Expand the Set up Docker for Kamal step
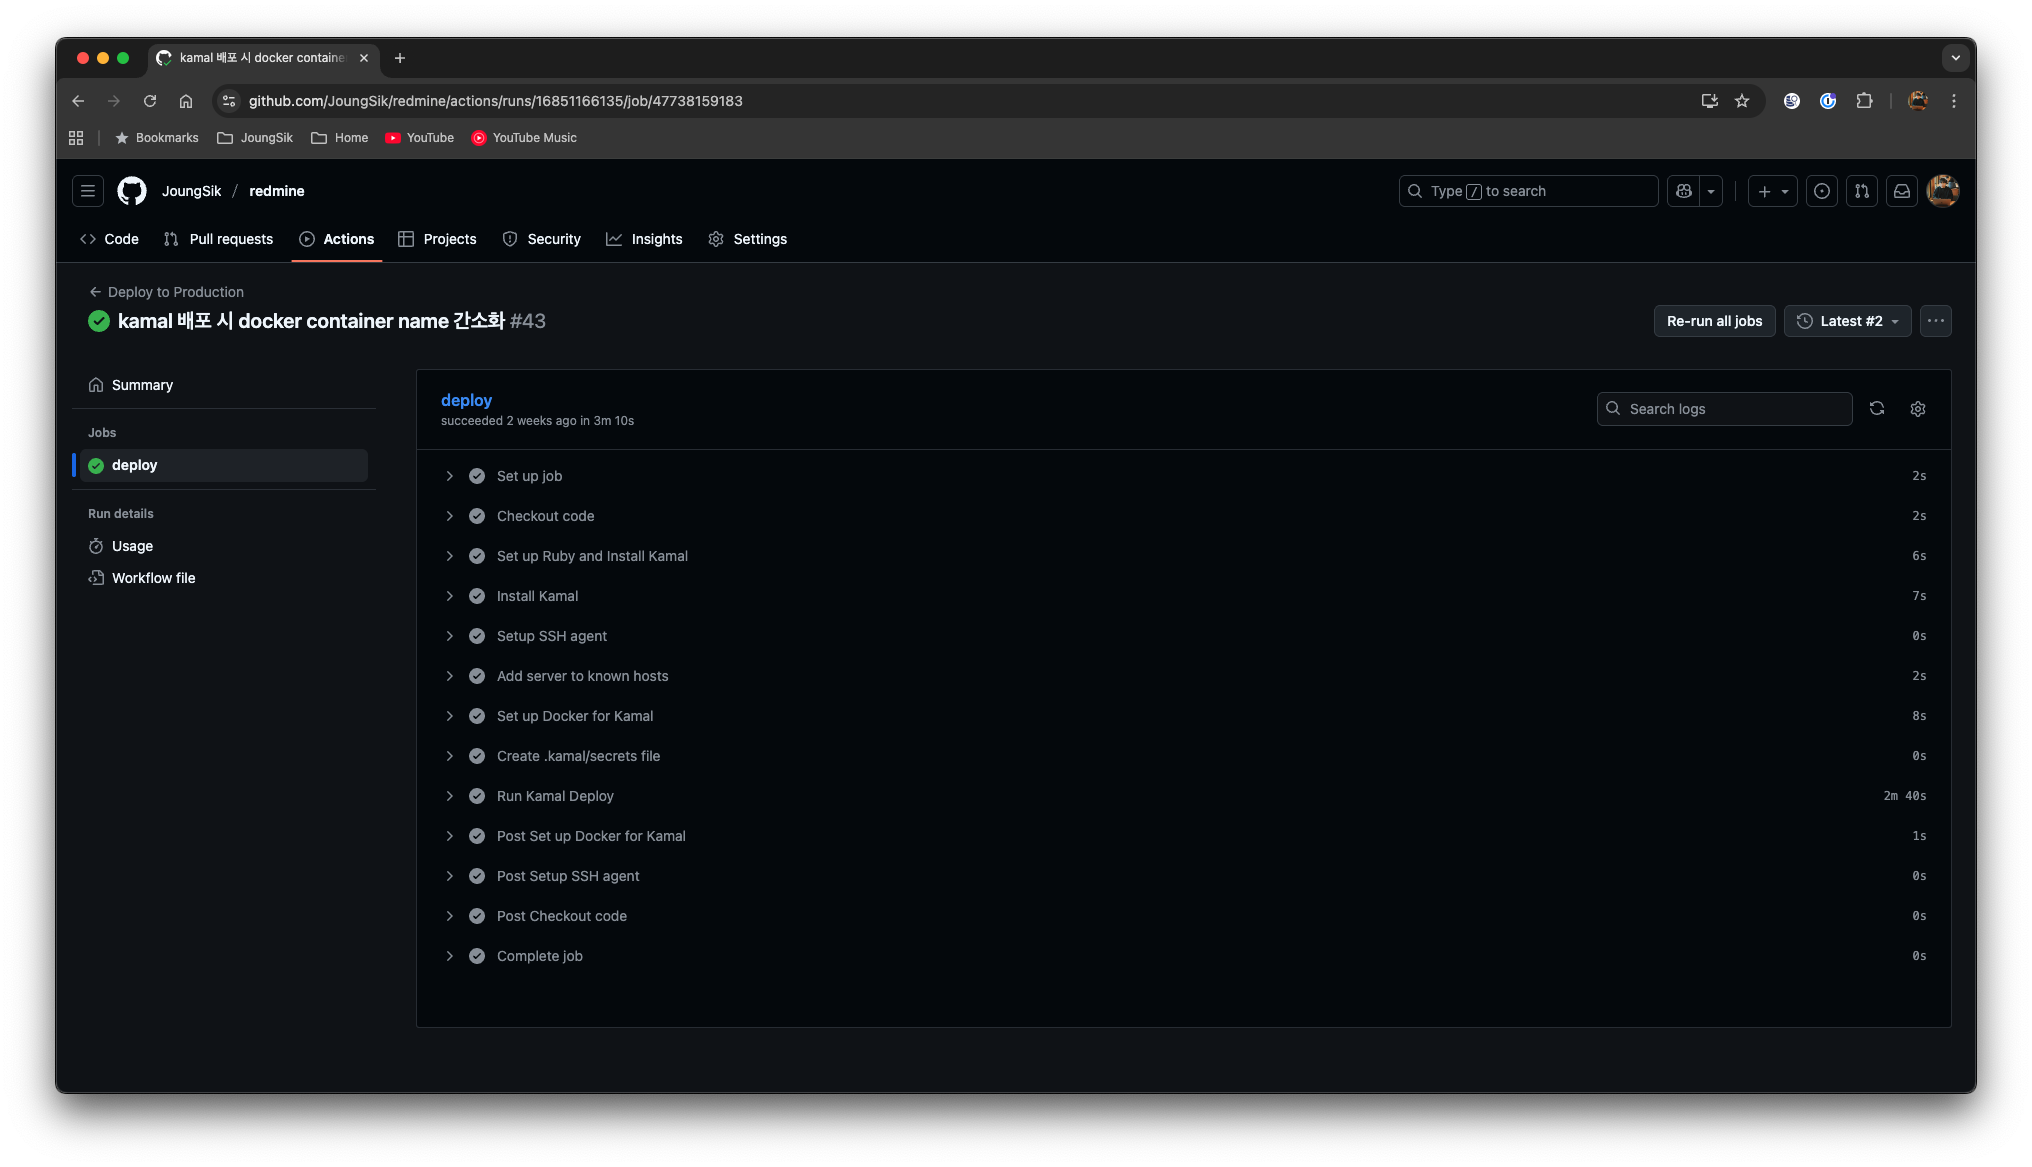The image size is (2032, 1167). coord(1184,716)
